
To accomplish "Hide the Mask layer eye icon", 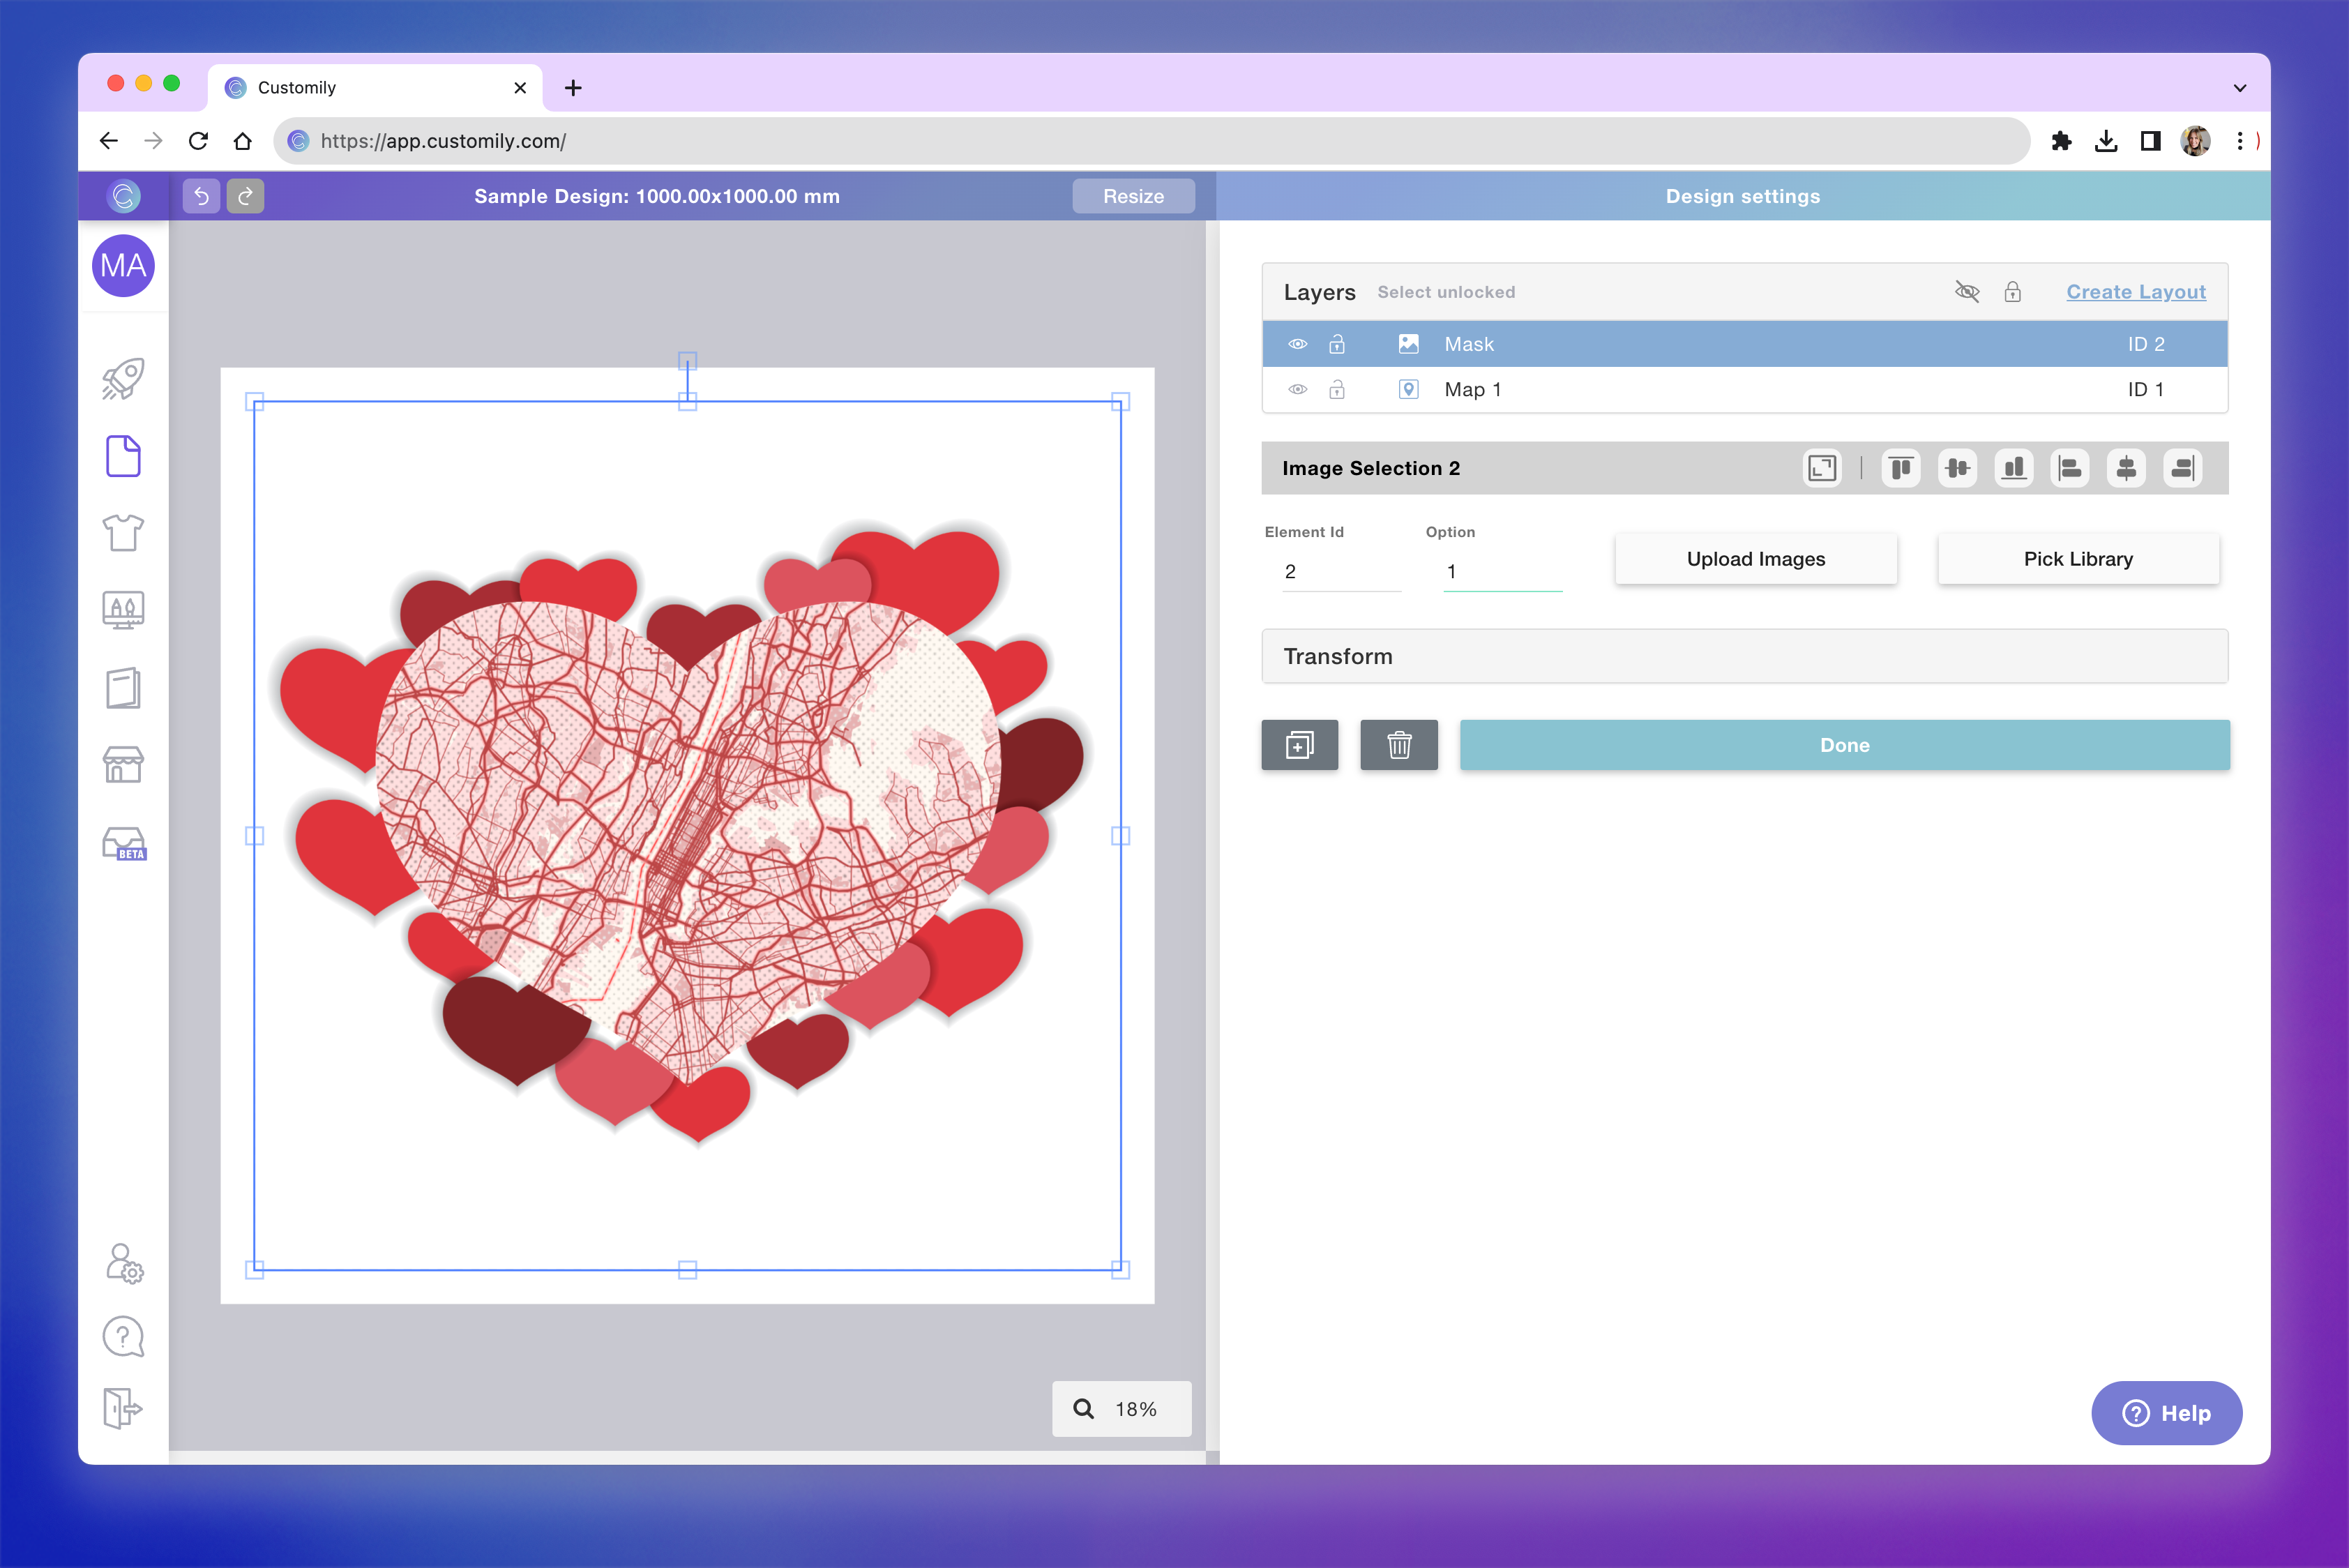I will point(1297,344).
